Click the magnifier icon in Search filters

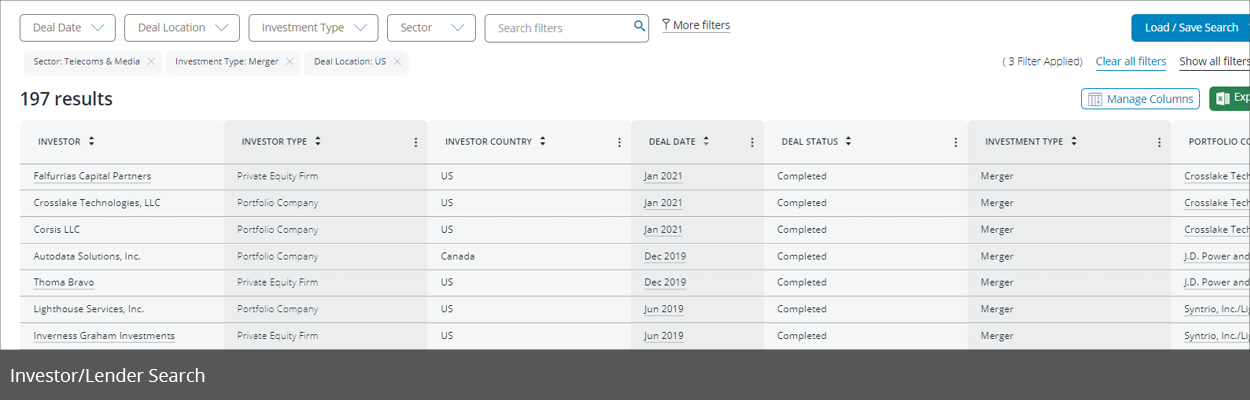[640, 27]
